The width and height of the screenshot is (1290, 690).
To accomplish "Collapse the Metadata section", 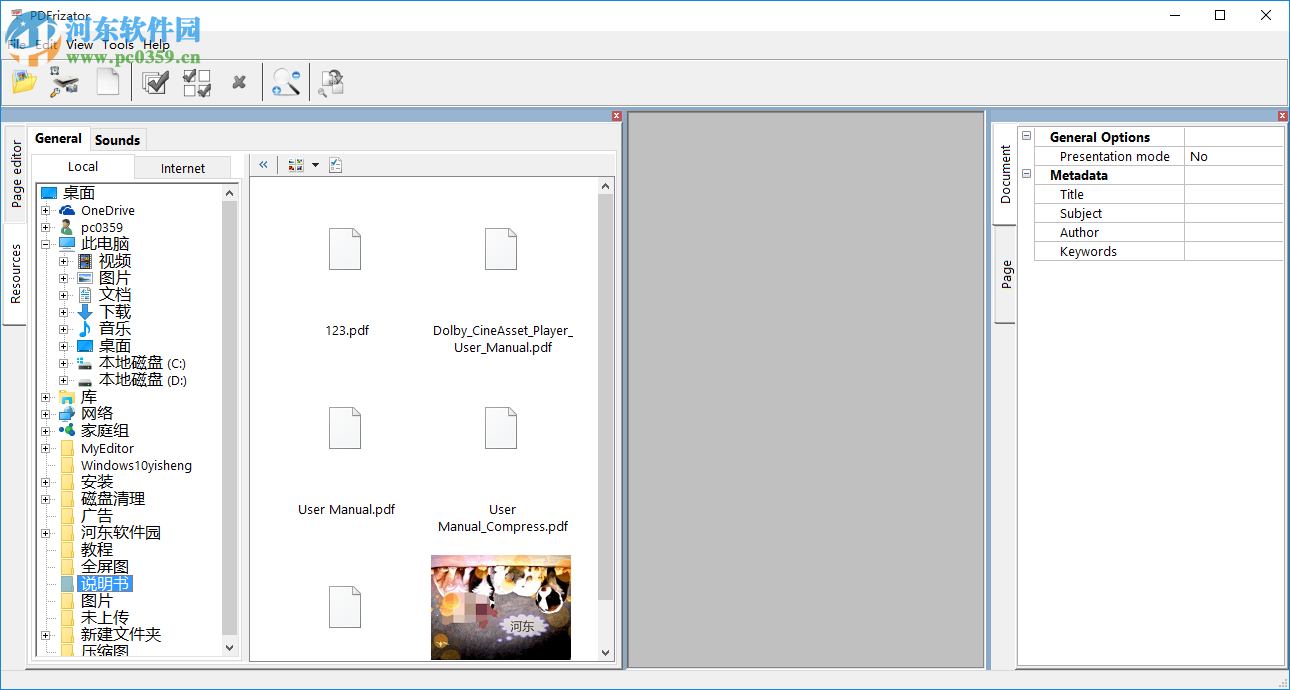I will pos(1026,175).
